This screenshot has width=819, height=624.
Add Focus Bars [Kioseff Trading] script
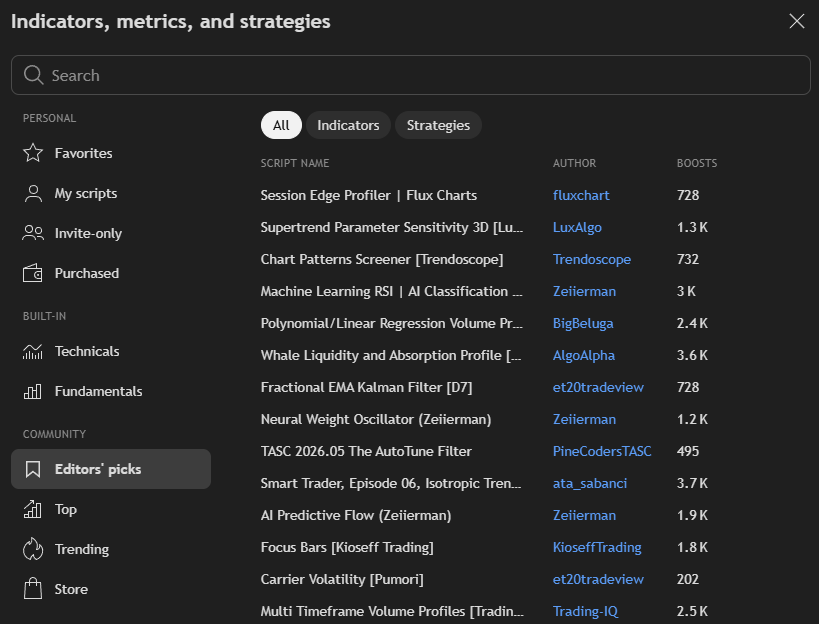pyautogui.click(x=347, y=547)
